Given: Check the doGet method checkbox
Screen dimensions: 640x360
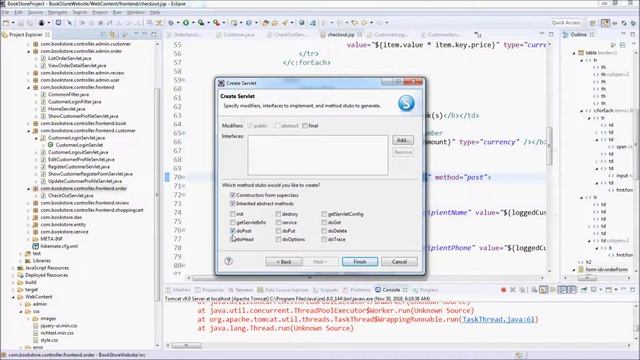Looking at the screenshot, I should [x=324, y=222].
